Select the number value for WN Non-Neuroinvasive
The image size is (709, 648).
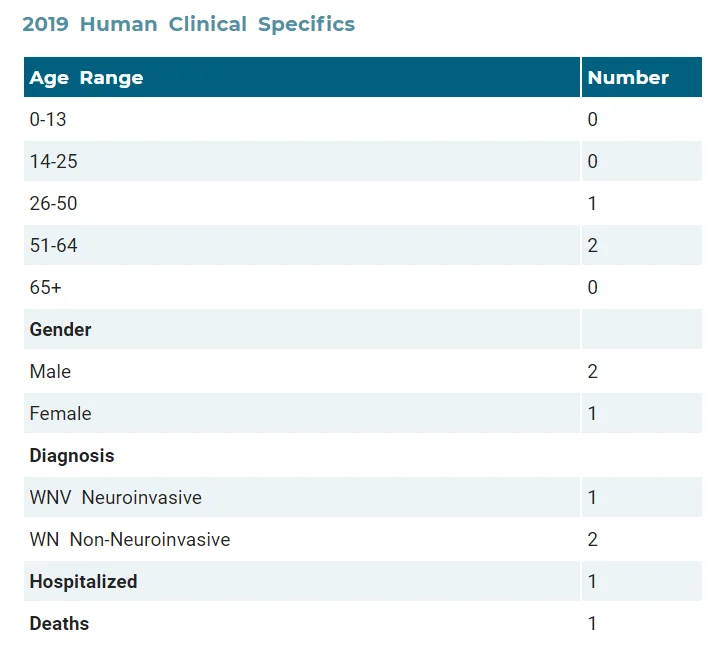592,539
